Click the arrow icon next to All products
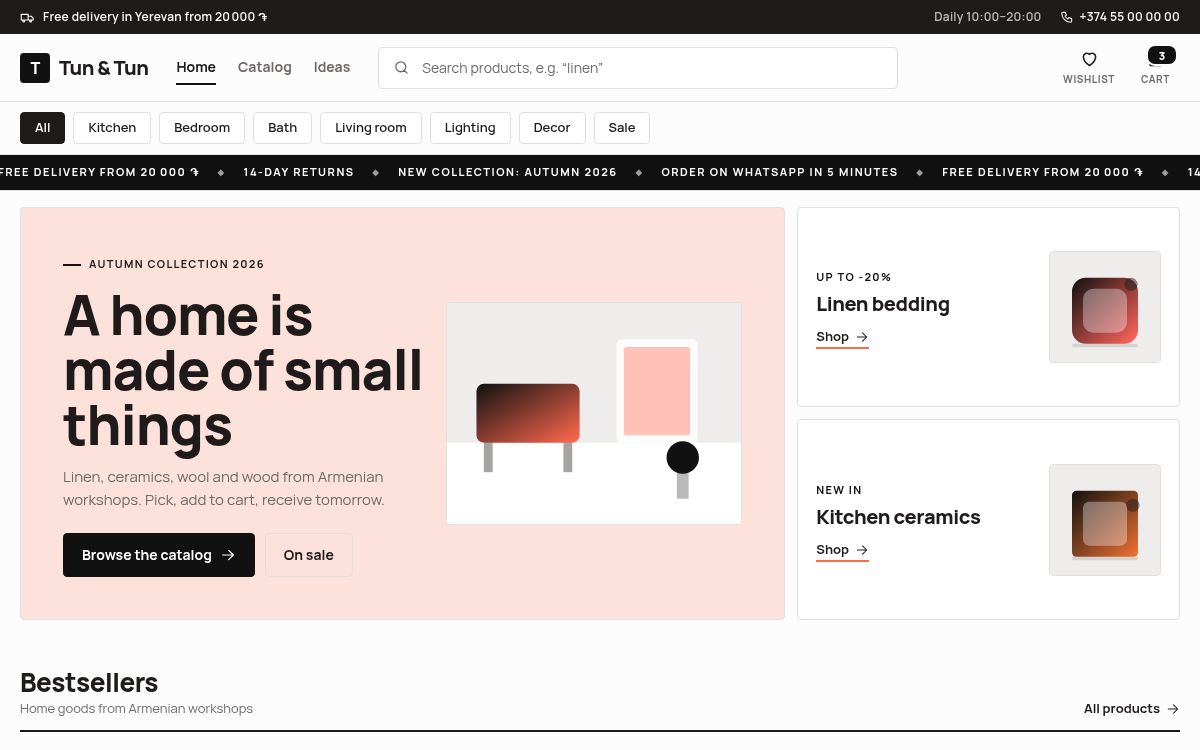 coord(1173,709)
